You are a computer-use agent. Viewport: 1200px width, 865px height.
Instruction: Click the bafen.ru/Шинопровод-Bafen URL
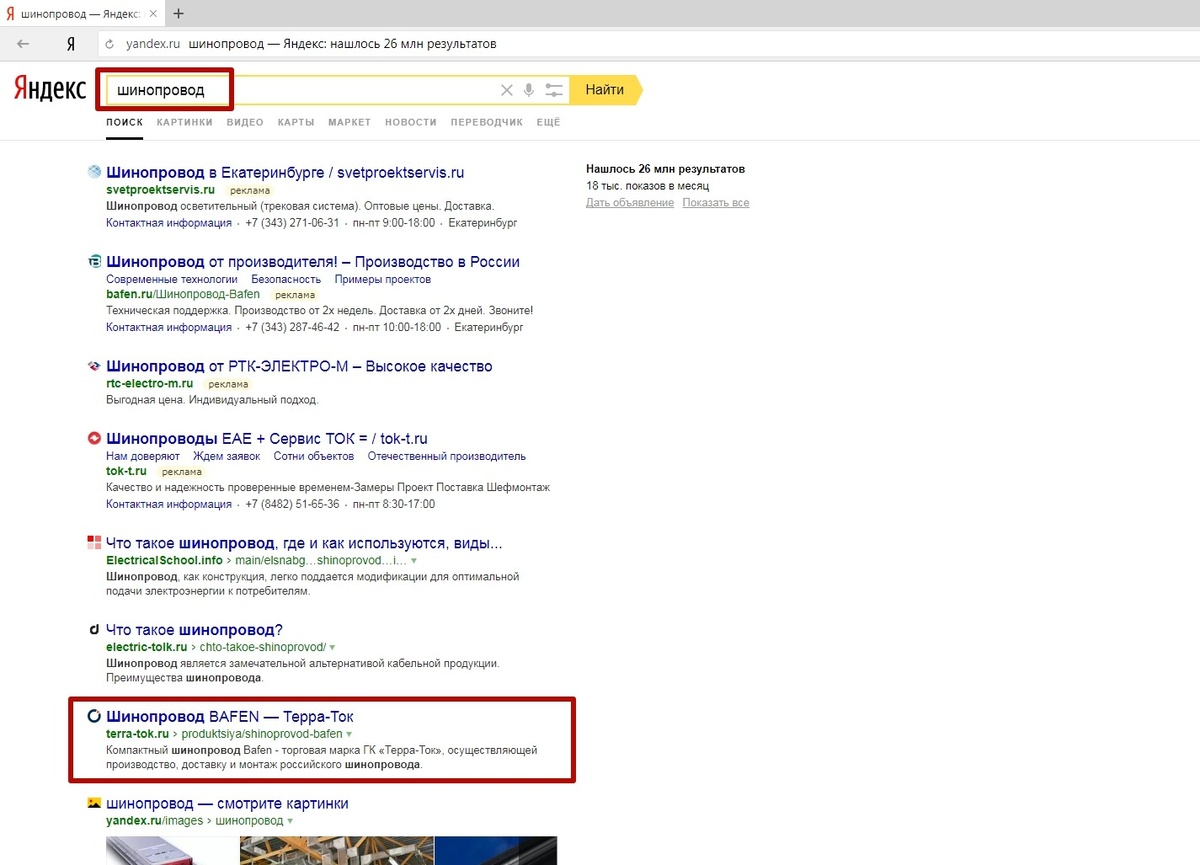click(183, 295)
